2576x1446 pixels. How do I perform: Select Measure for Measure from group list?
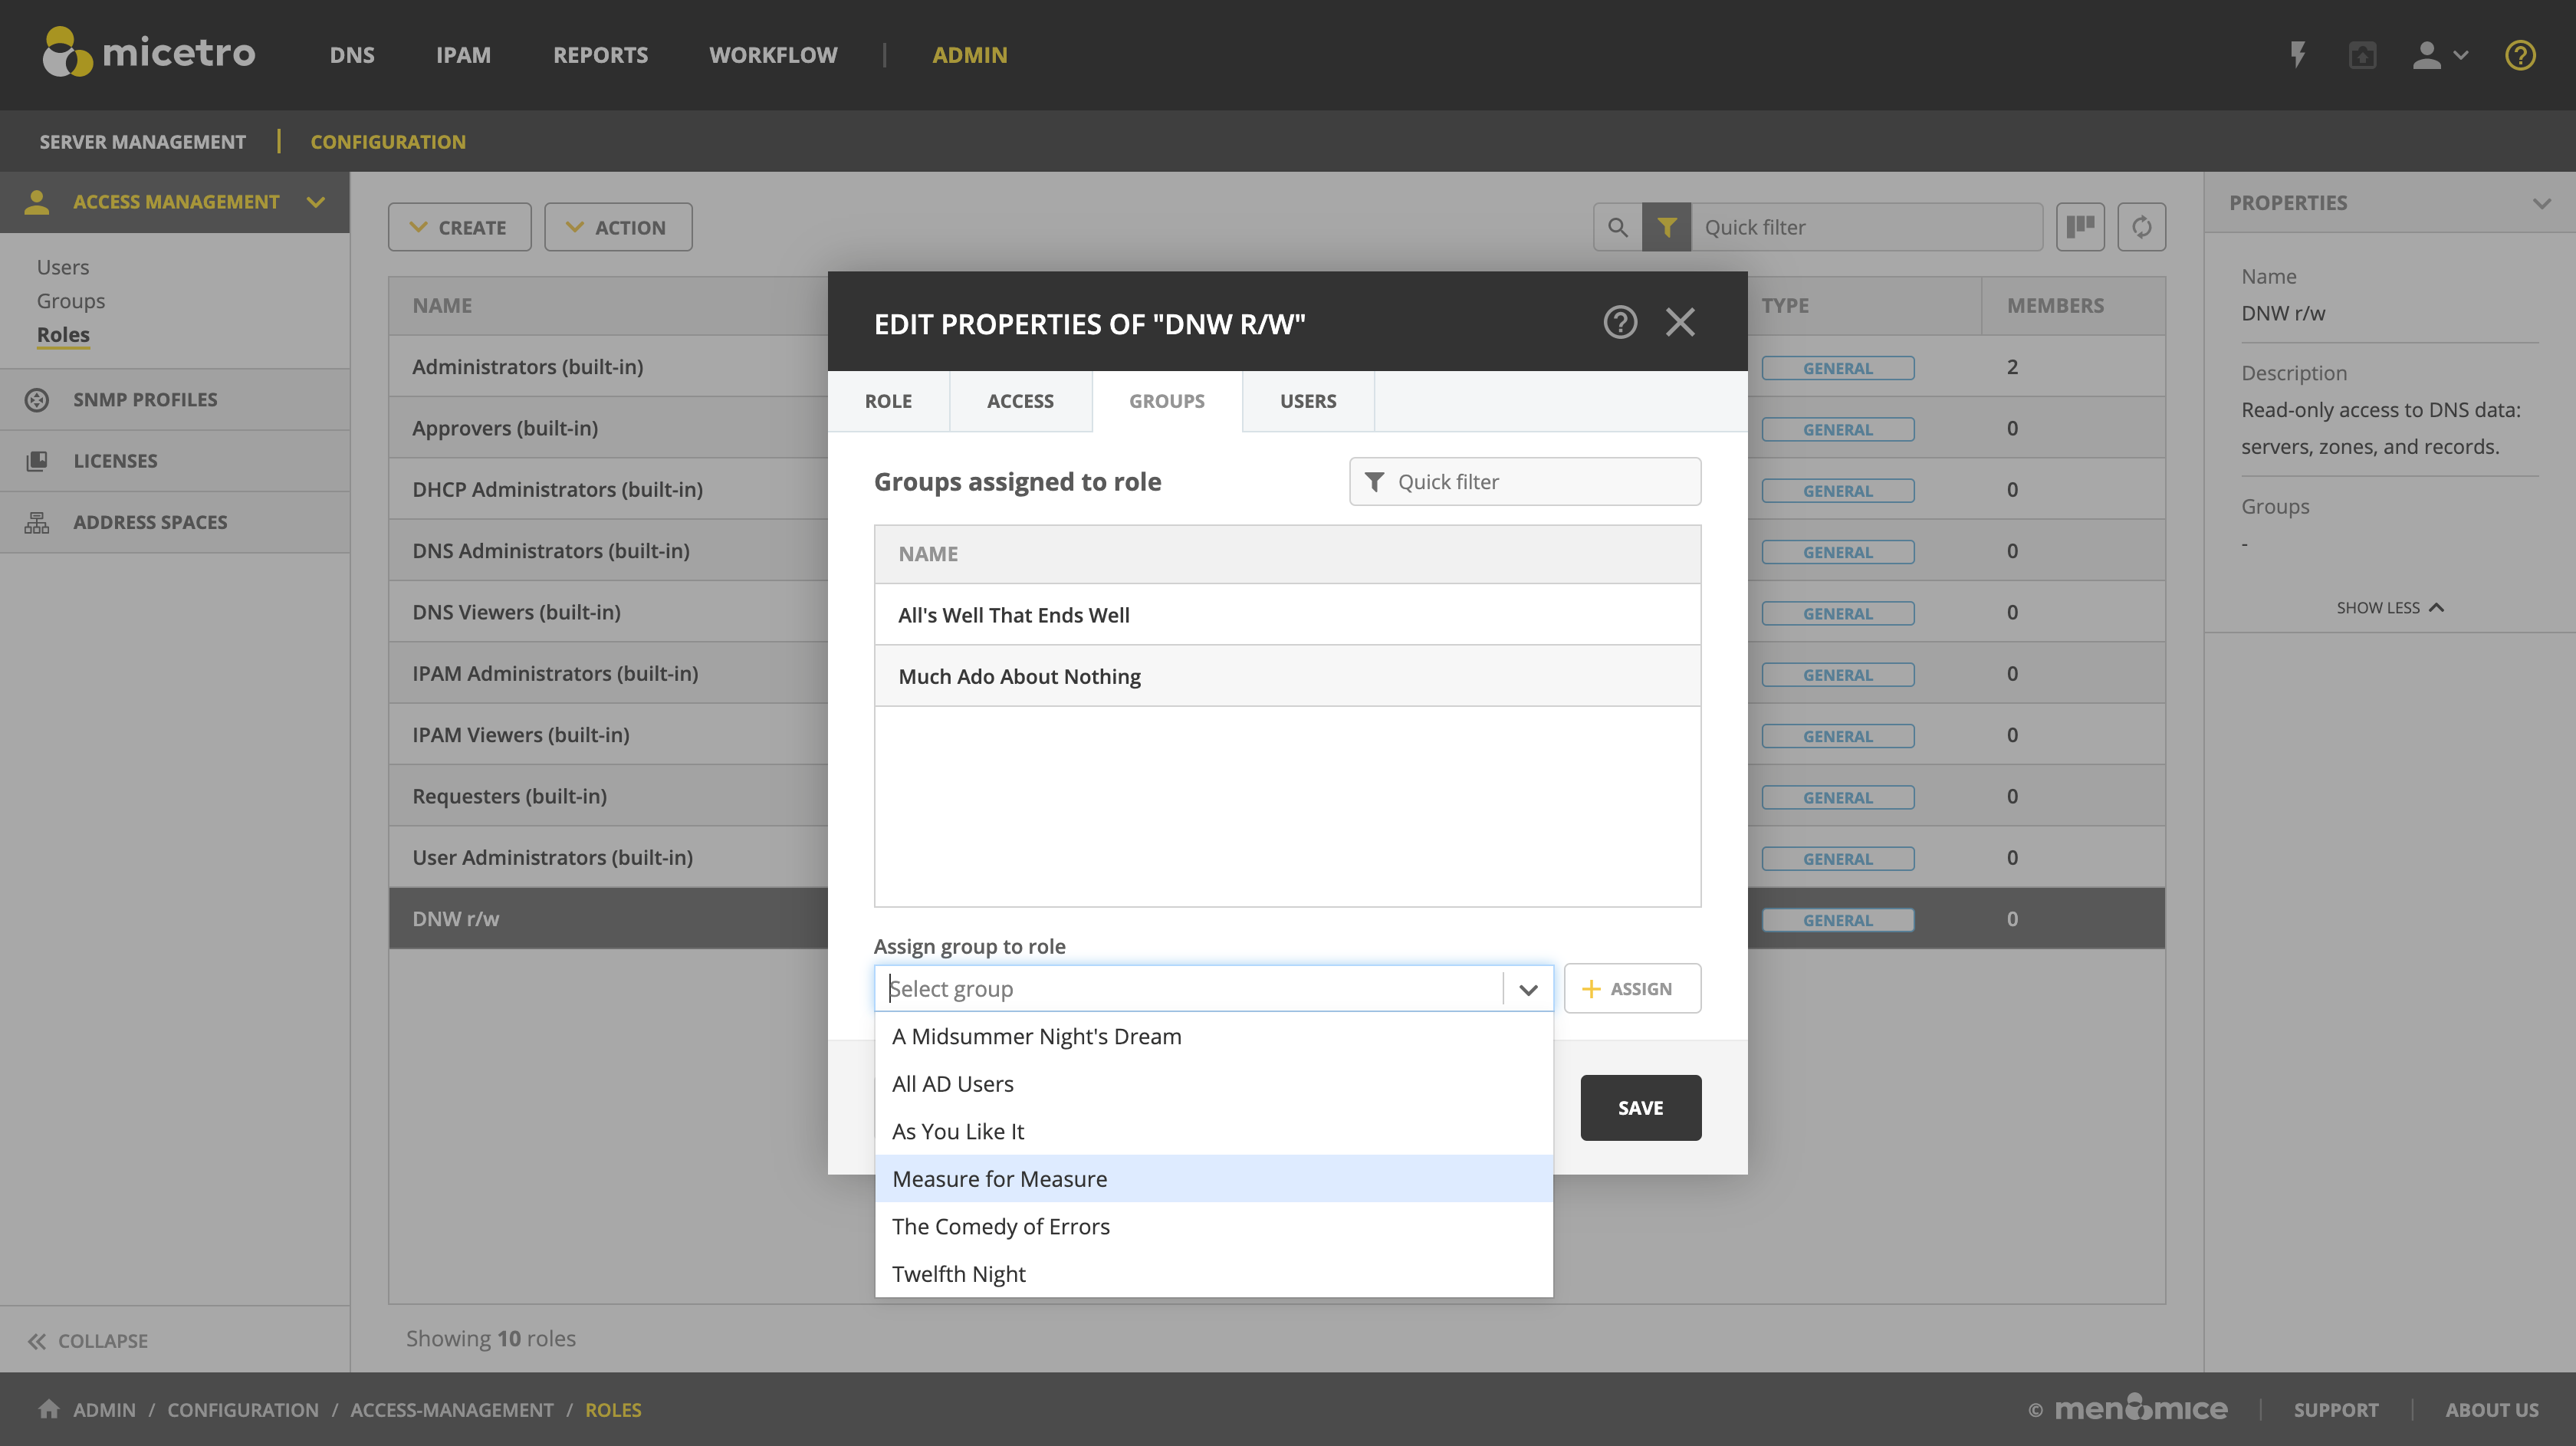point(1000,1179)
